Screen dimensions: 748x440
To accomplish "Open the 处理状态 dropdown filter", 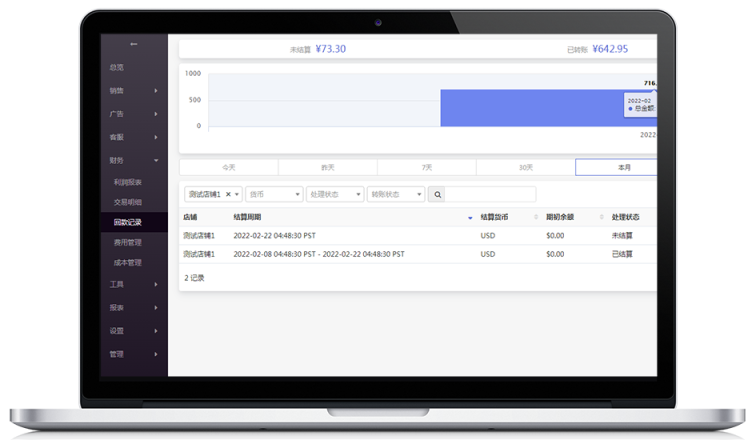I will coord(334,194).
